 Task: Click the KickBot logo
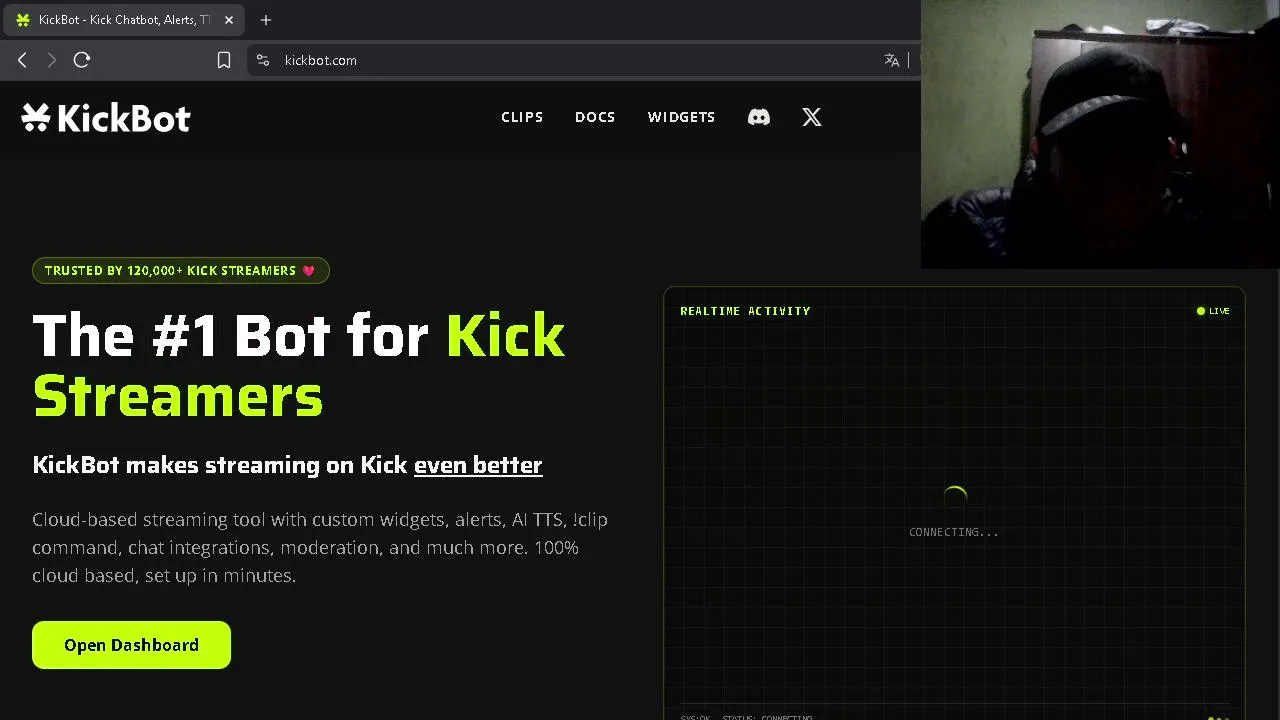[106, 118]
